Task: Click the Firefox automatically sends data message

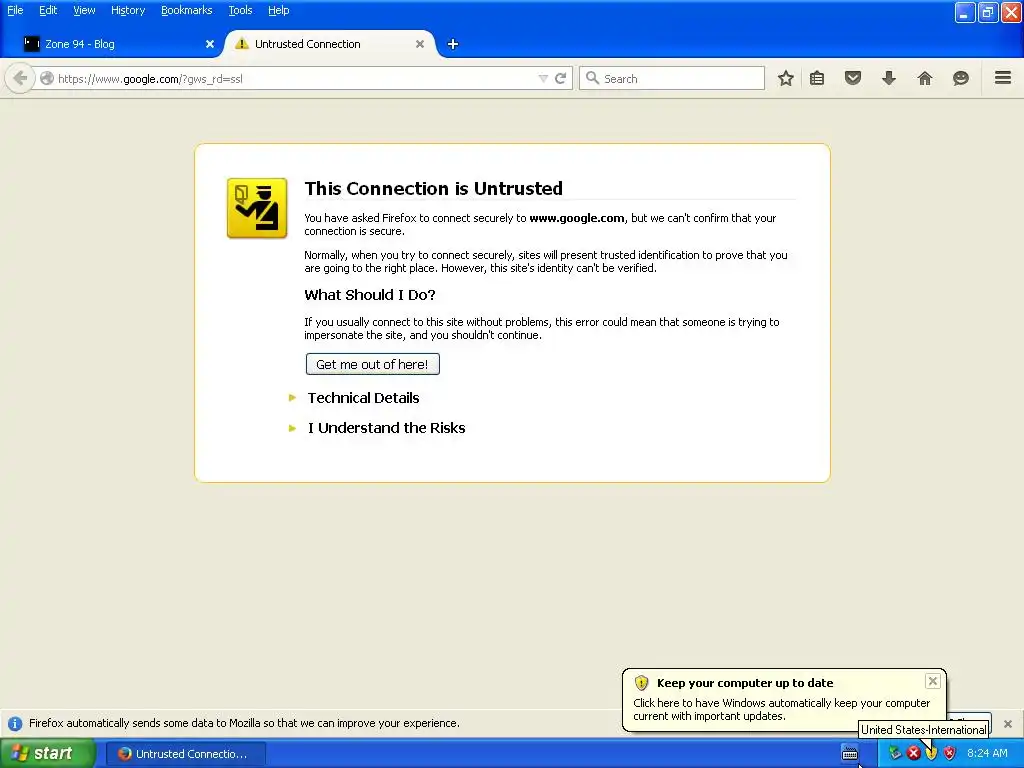Action: [244, 724]
